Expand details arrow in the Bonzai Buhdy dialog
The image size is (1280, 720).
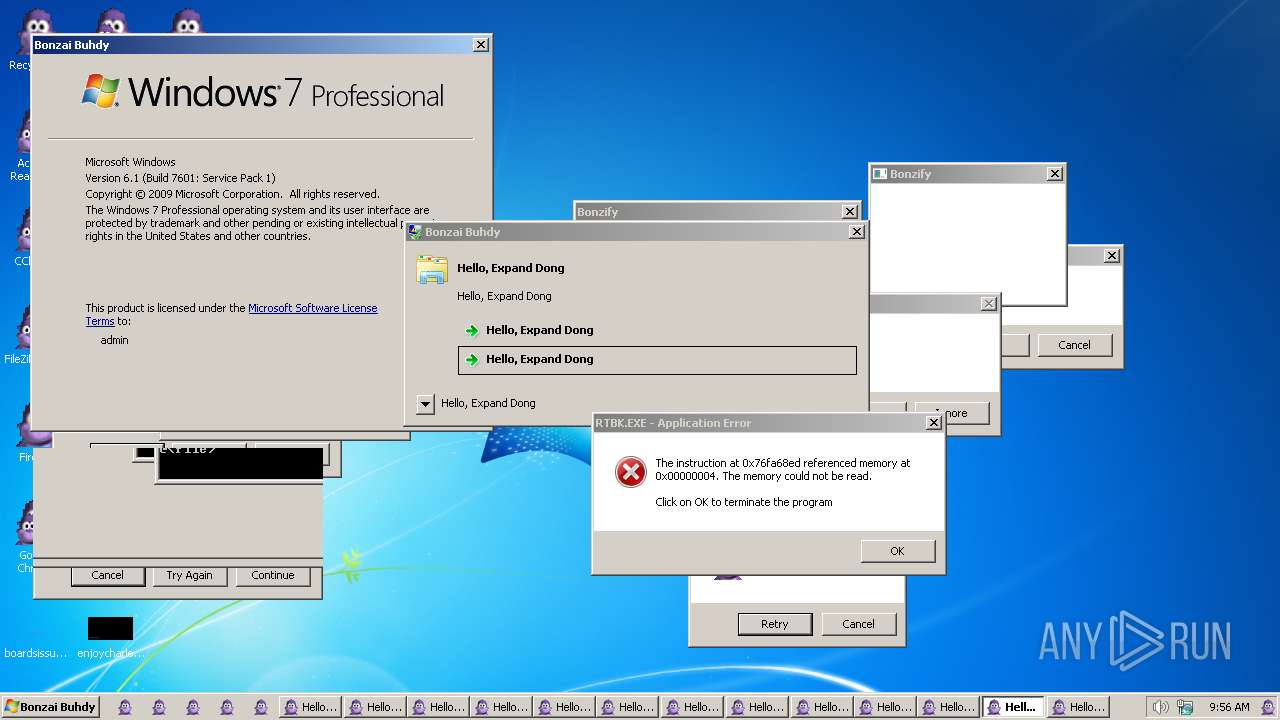tap(425, 404)
